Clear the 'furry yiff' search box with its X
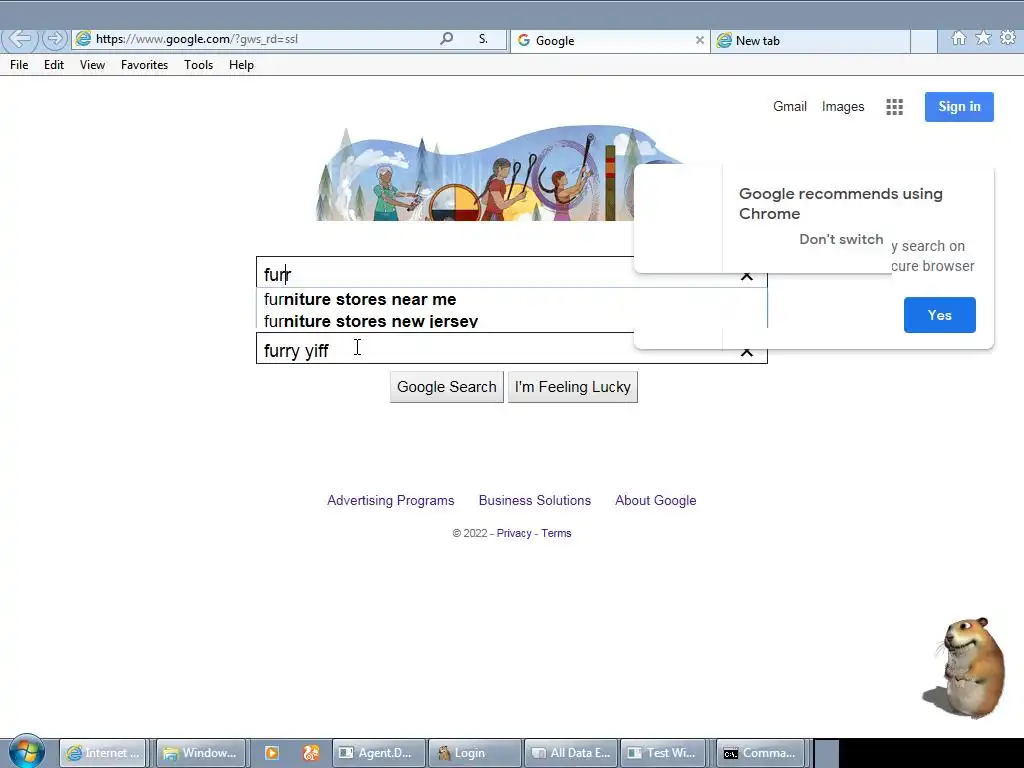This screenshot has height=768, width=1024. click(x=746, y=352)
